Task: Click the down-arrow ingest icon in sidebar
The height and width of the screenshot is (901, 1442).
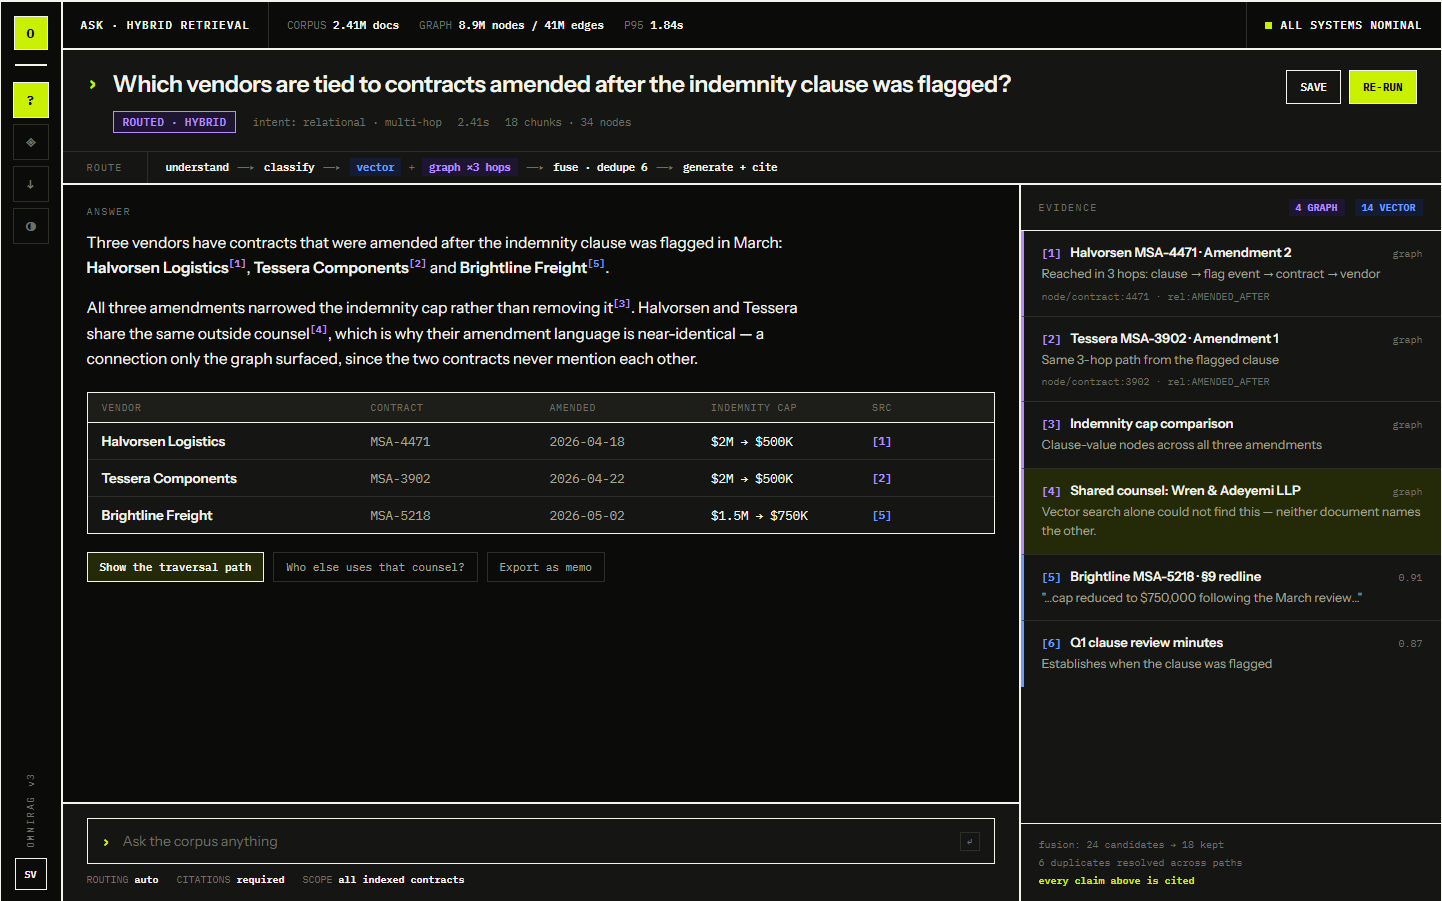Action: 31,184
